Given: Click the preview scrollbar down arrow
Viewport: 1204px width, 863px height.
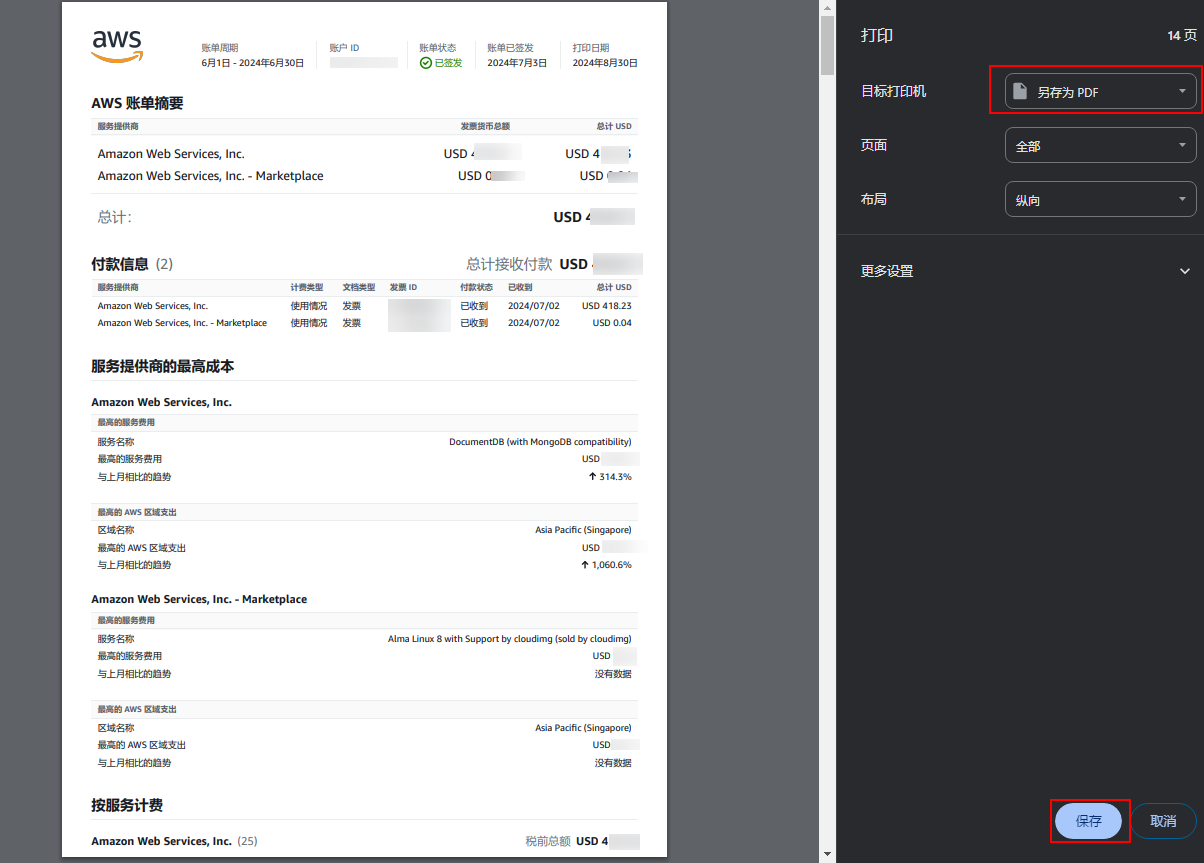Looking at the screenshot, I should [x=827, y=854].
